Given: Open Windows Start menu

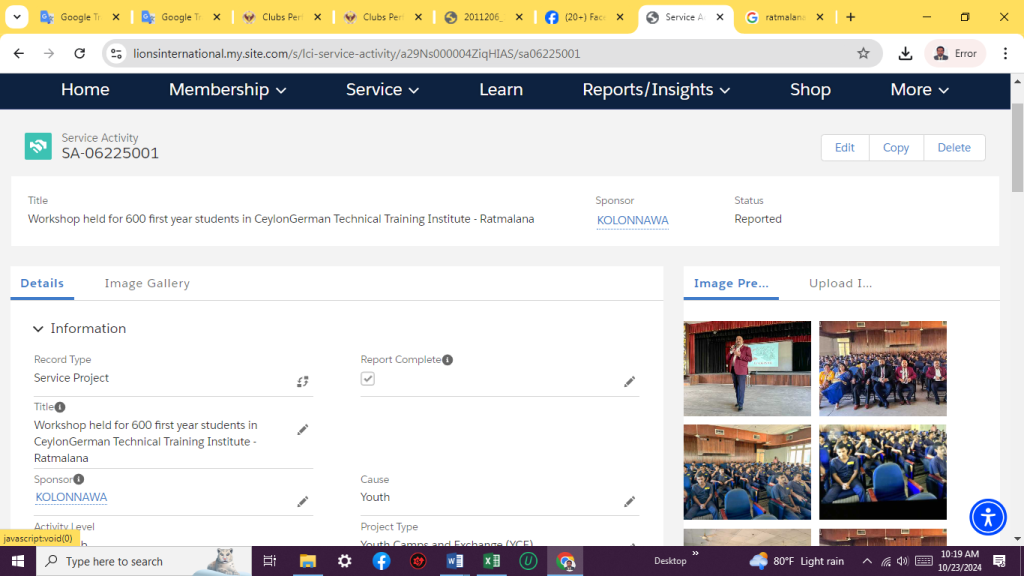Looking at the screenshot, I should point(18,561).
